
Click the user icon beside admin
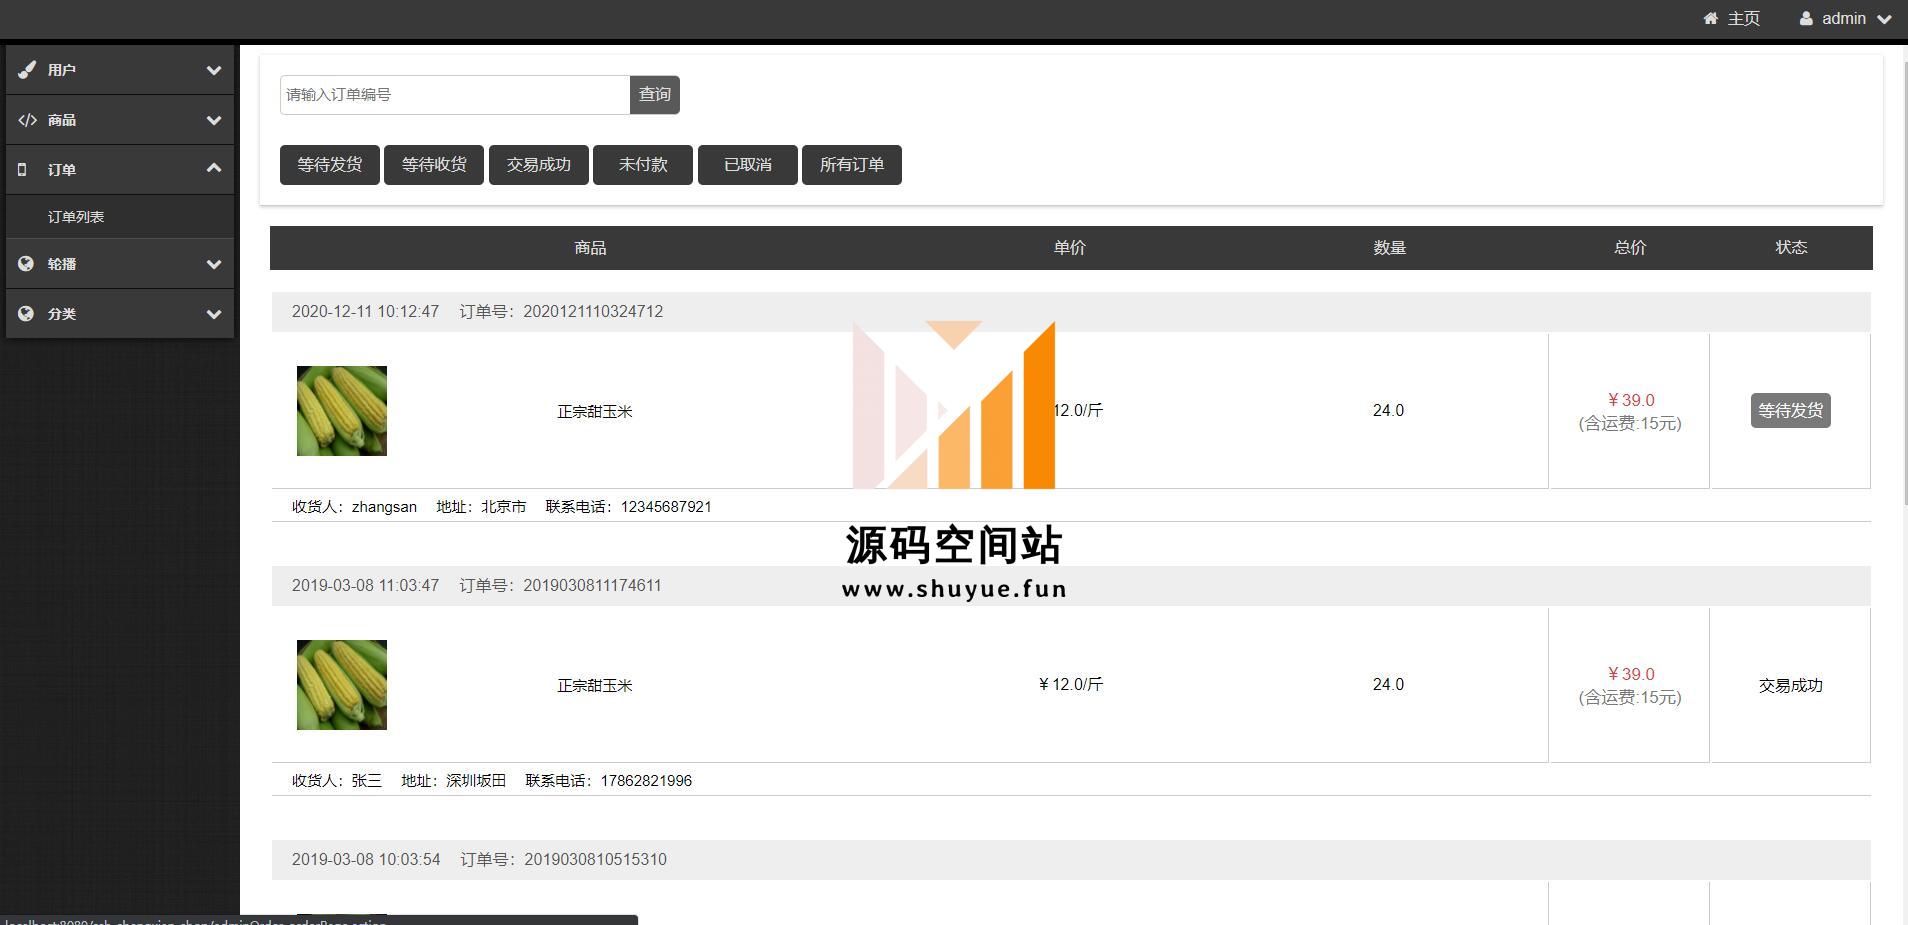click(x=1806, y=18)
